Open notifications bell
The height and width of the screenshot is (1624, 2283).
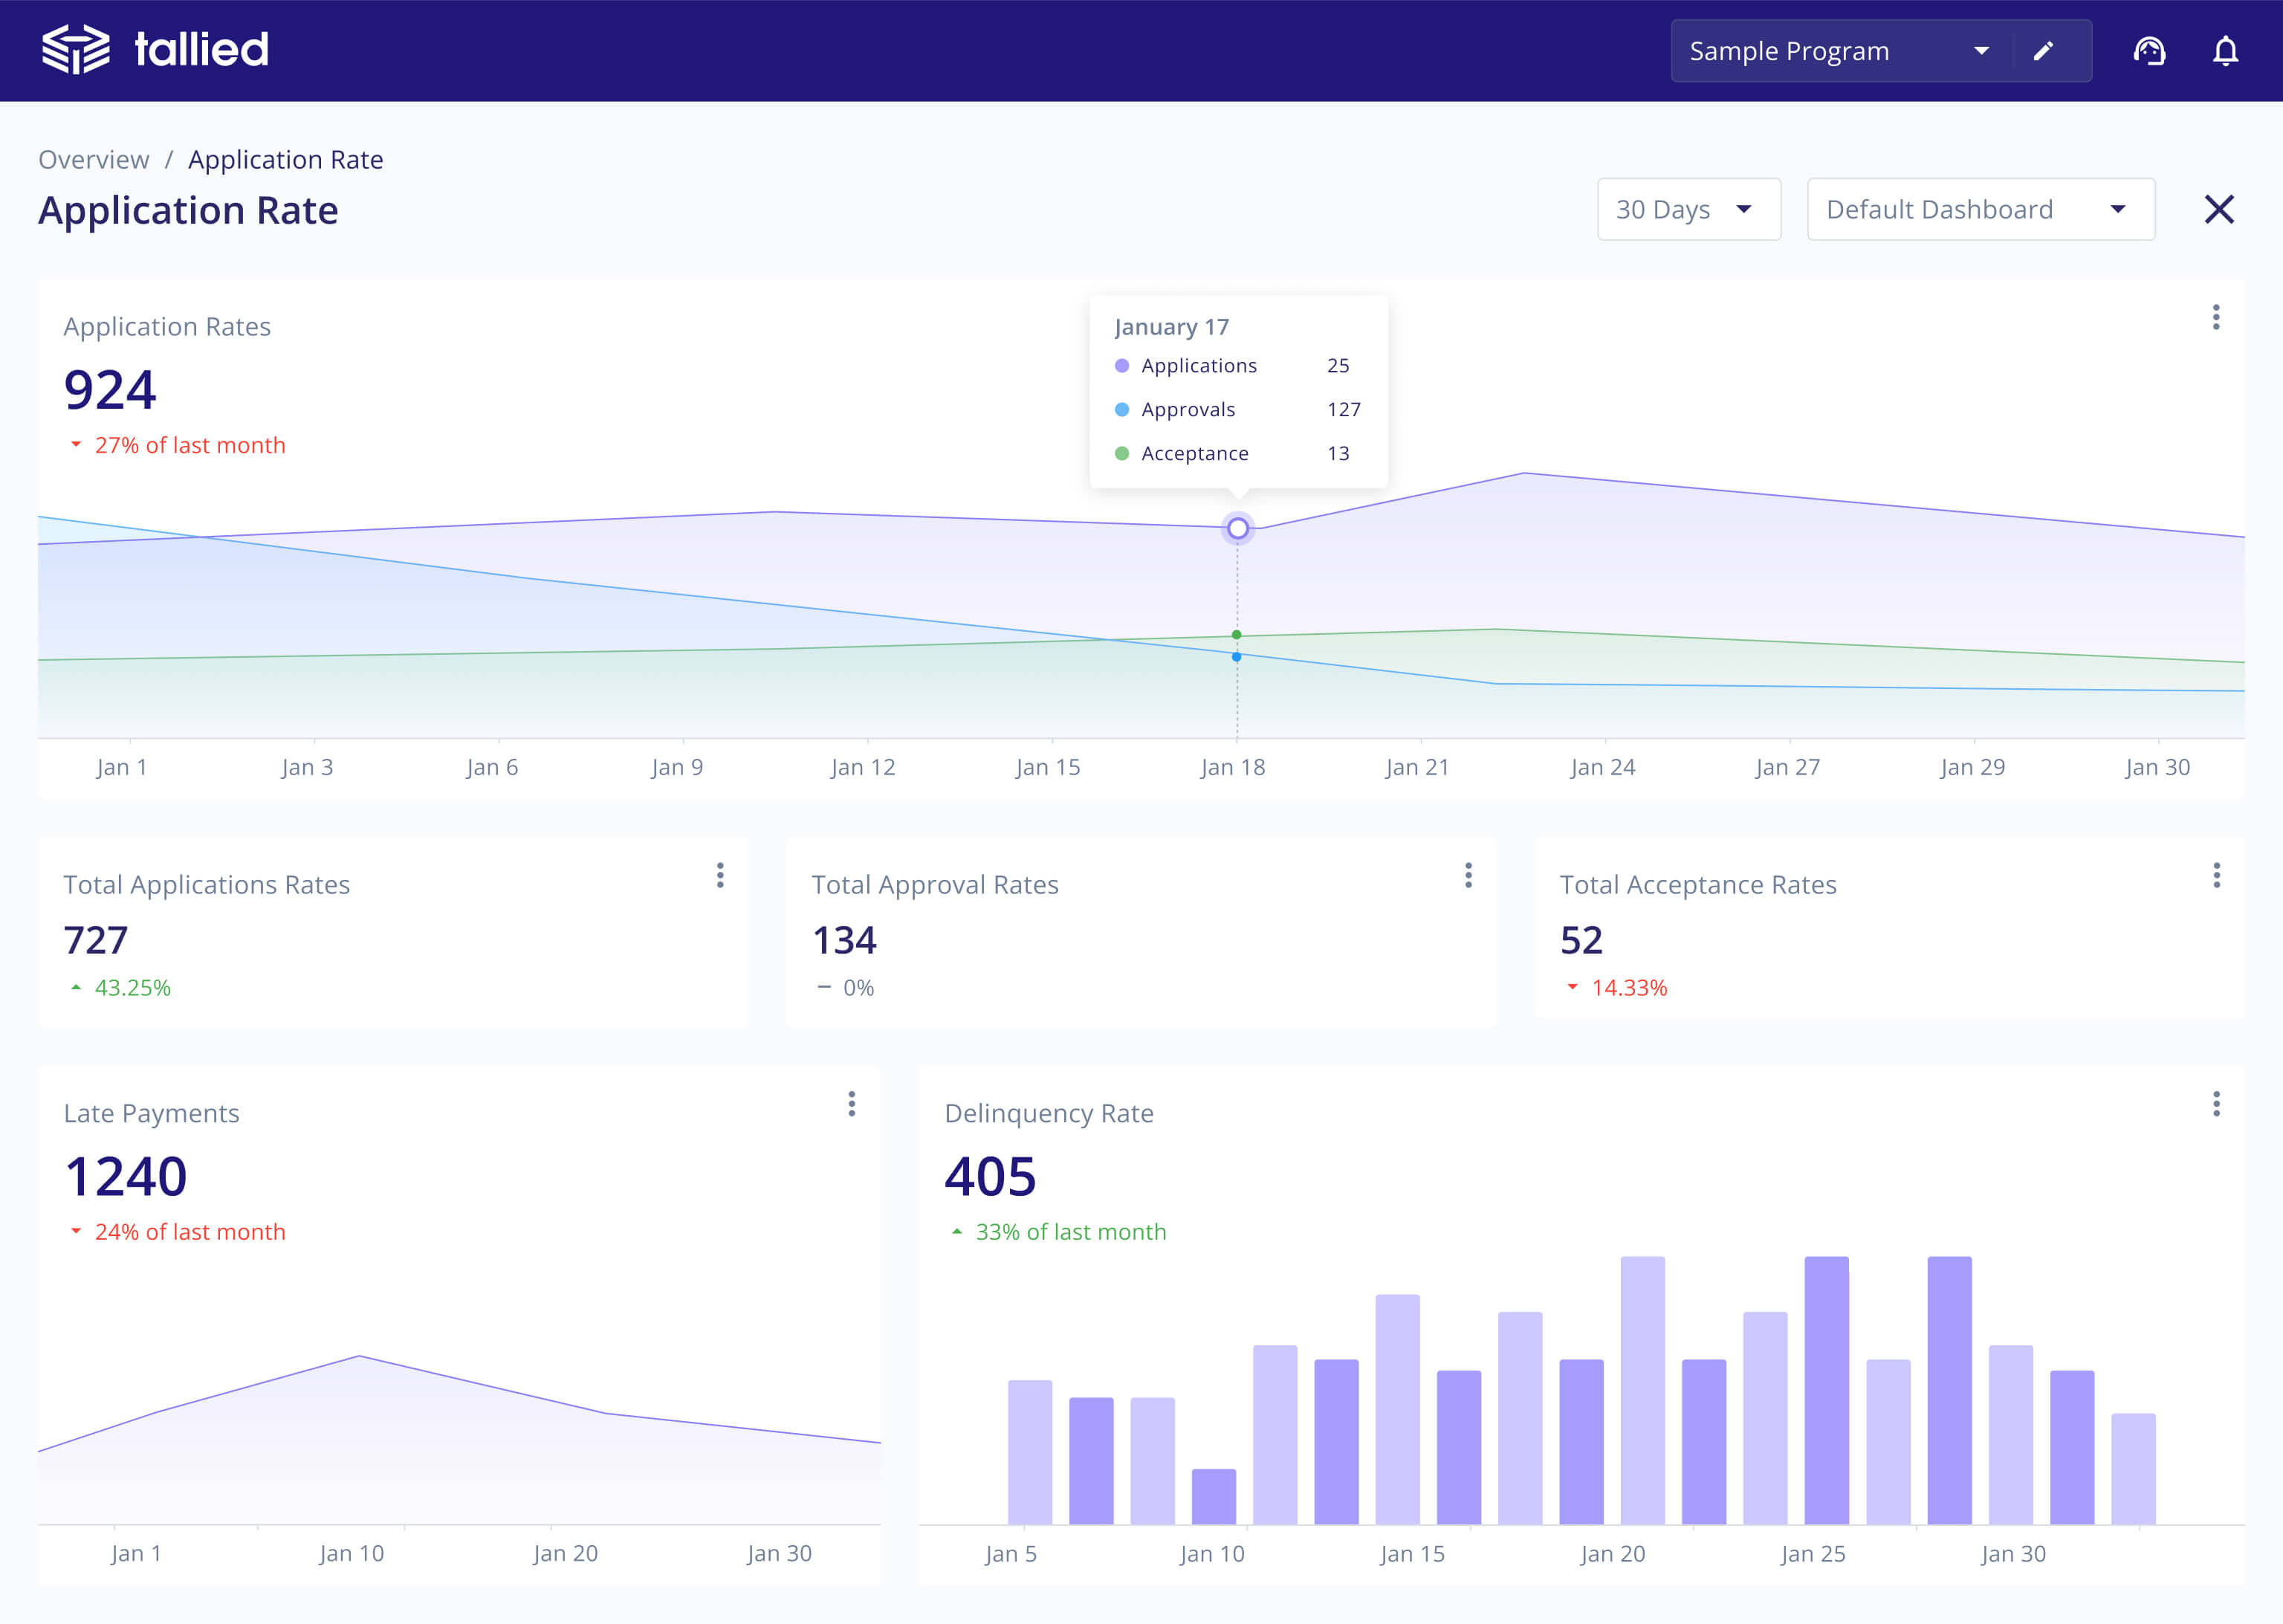[2225, 51]
